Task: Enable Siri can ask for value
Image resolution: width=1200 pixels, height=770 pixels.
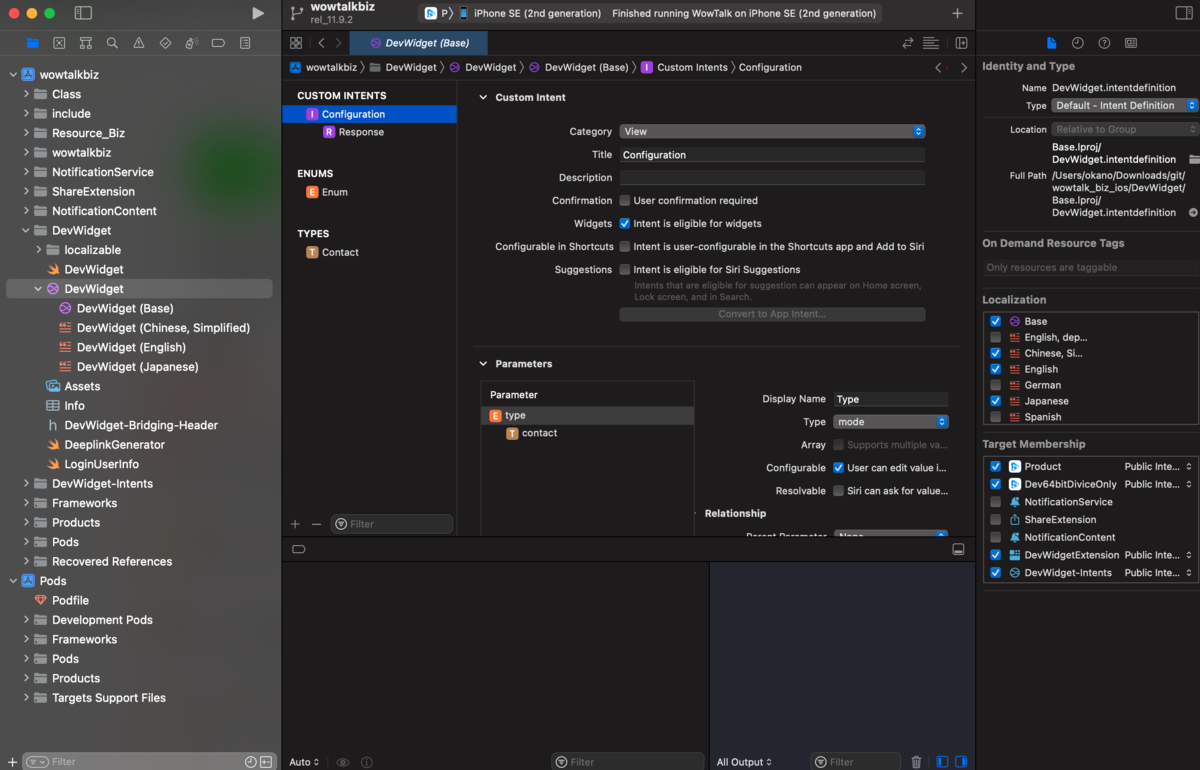Action: 839,491
